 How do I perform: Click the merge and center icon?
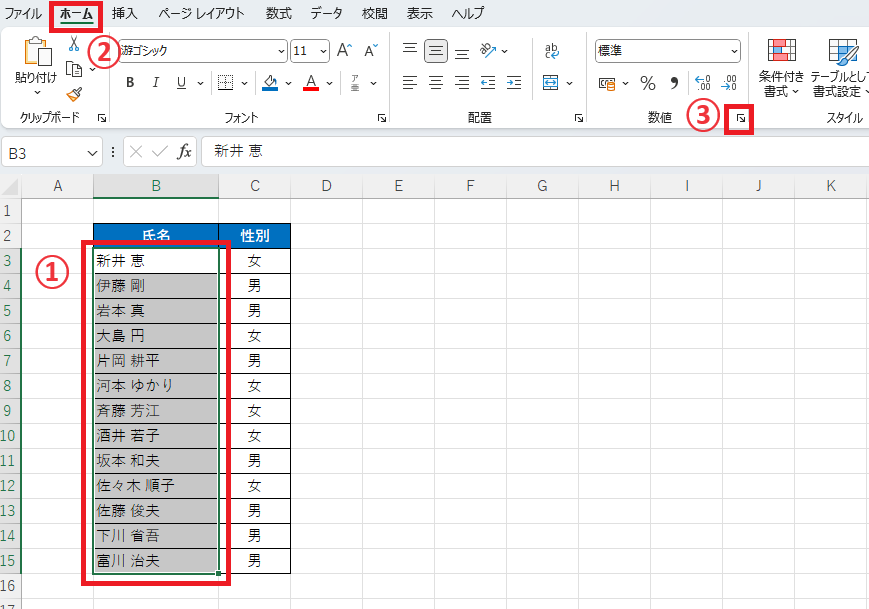point(550,83)
